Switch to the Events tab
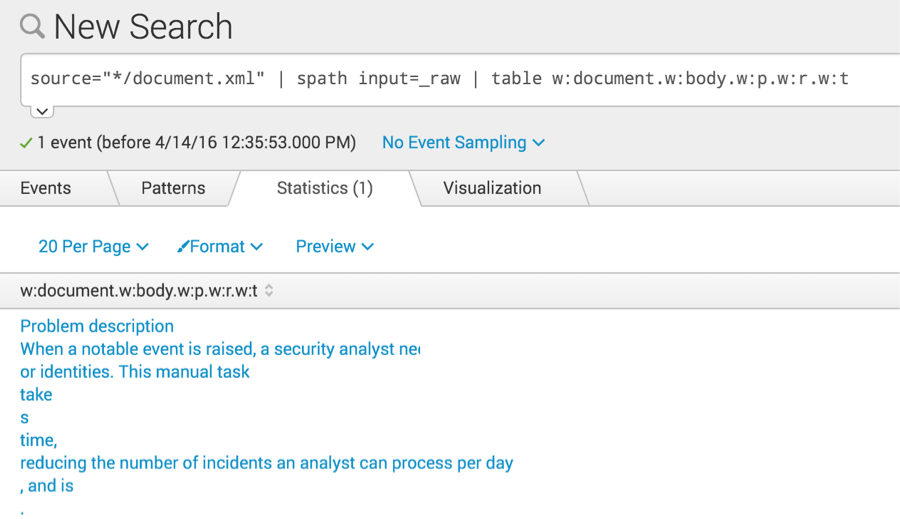900x519 pixels. pyautogui.click(x=45, y=188)
